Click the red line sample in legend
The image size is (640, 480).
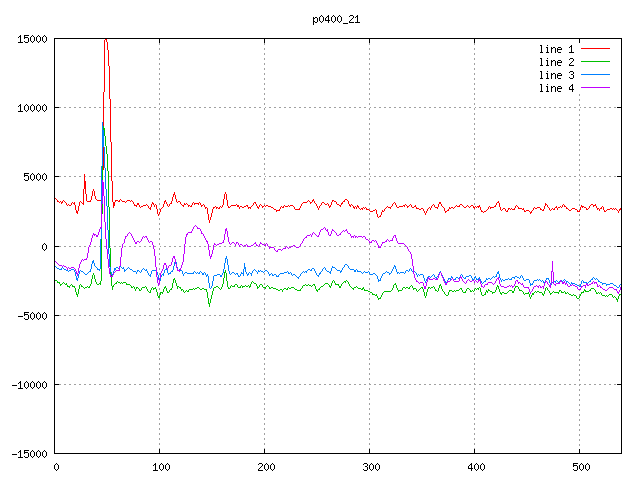596,48
